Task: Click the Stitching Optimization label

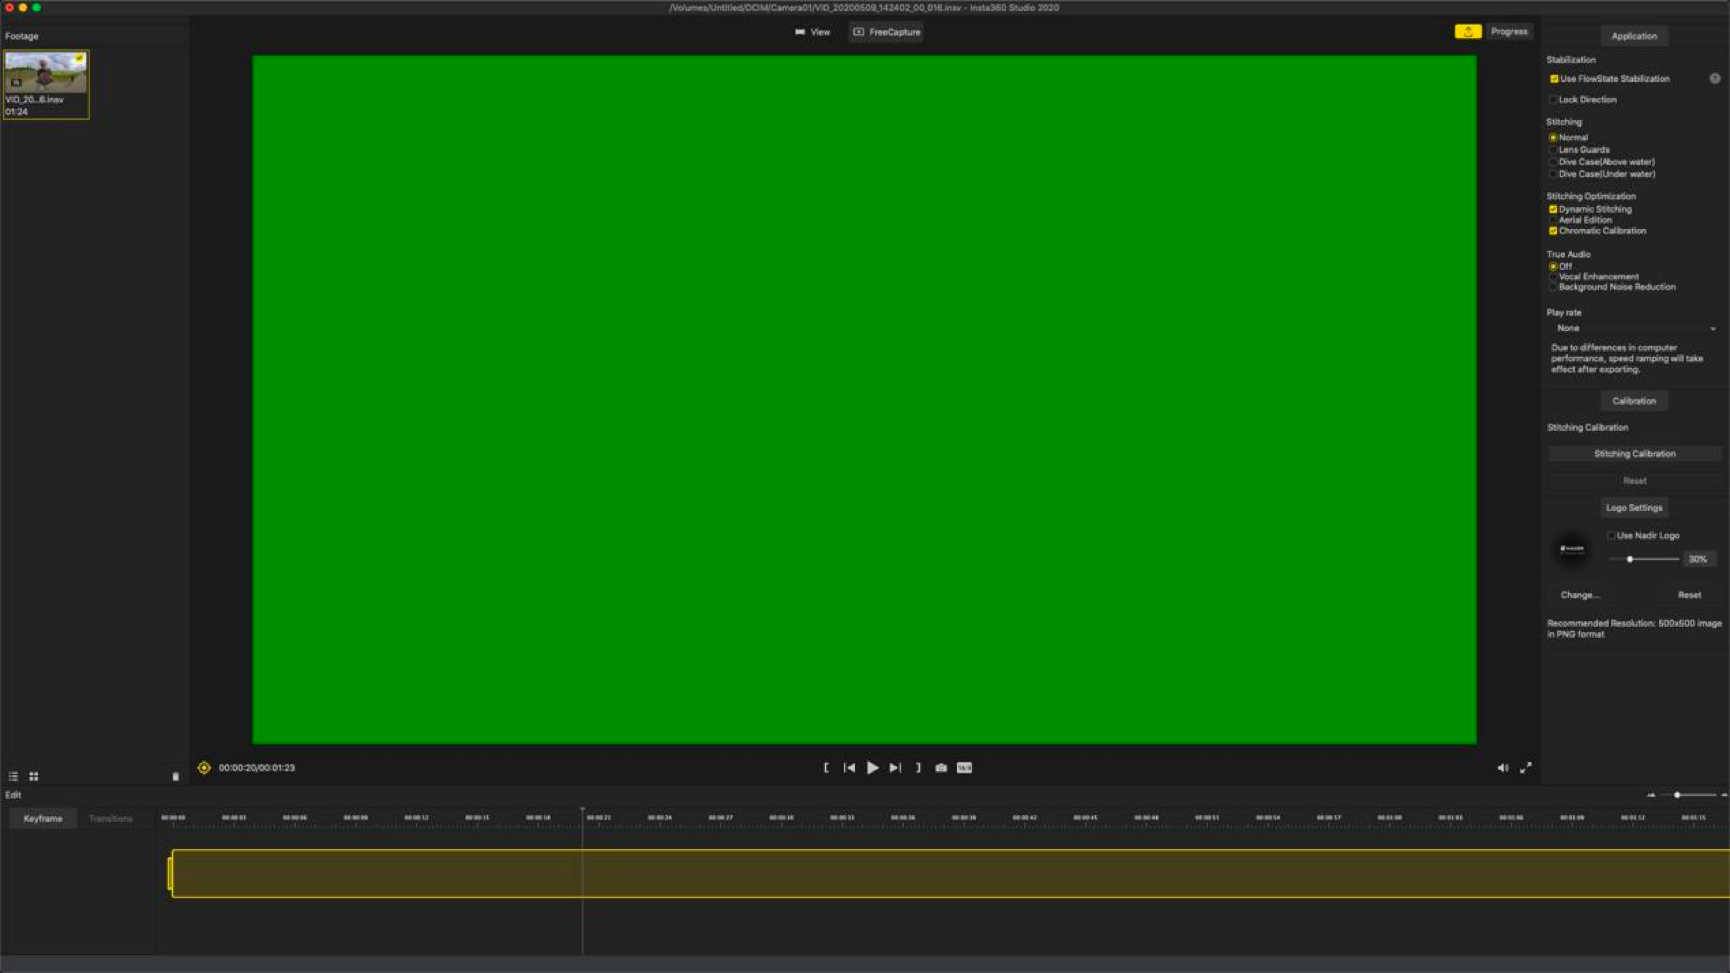Action: (1591, 197)
